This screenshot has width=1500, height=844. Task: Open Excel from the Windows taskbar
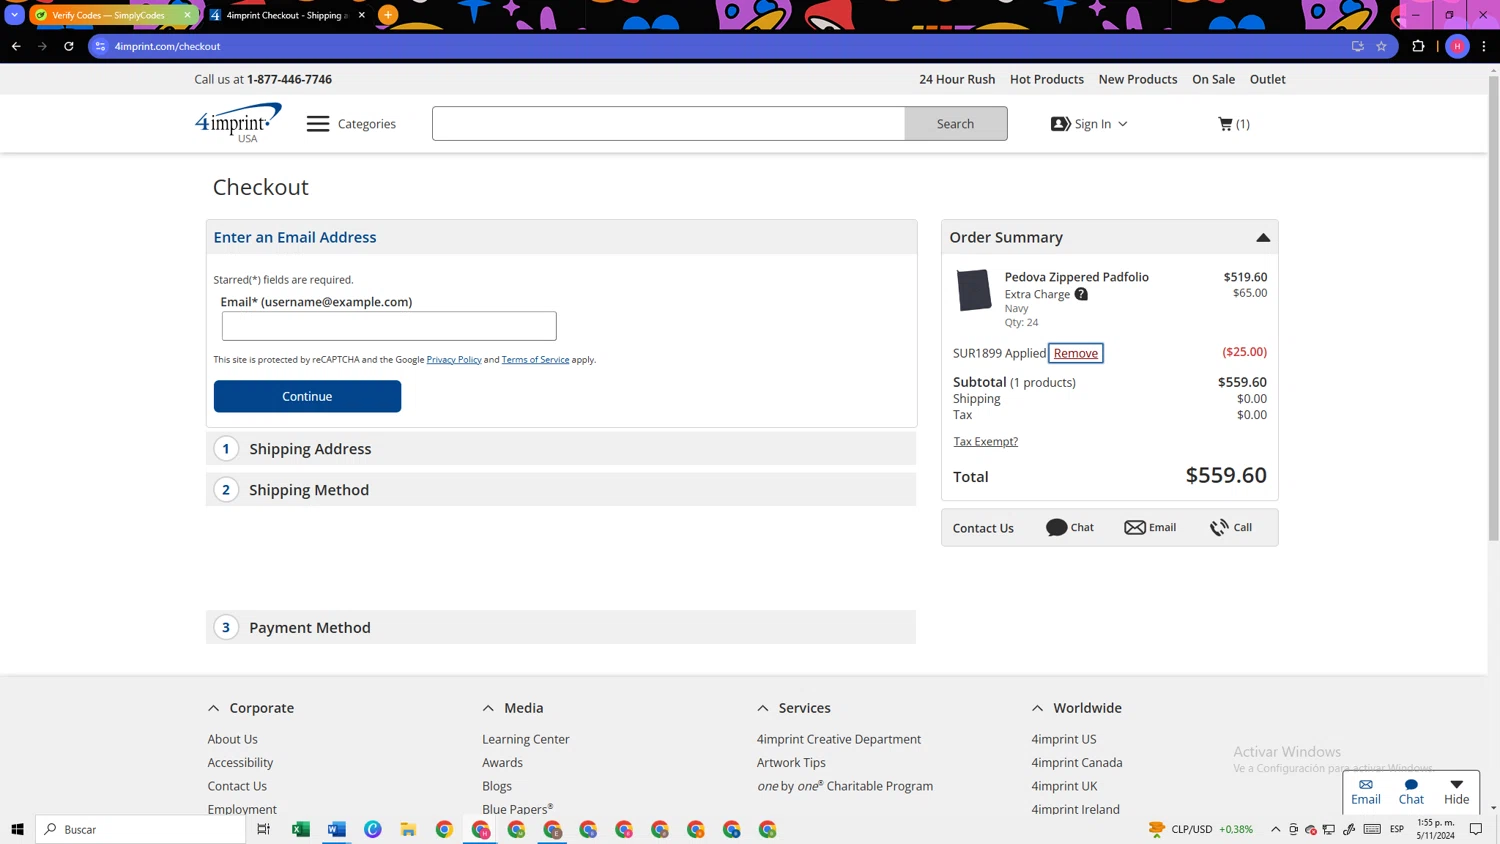300,829
